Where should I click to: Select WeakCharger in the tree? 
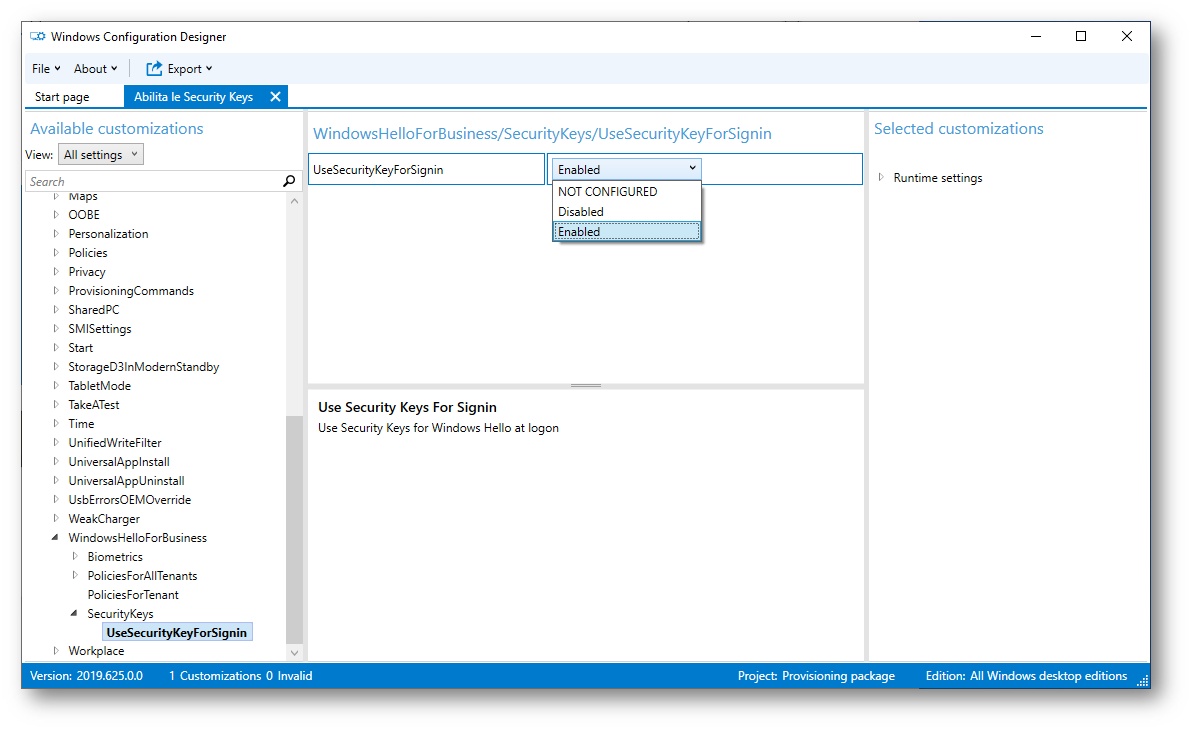(x=104, y=519)
